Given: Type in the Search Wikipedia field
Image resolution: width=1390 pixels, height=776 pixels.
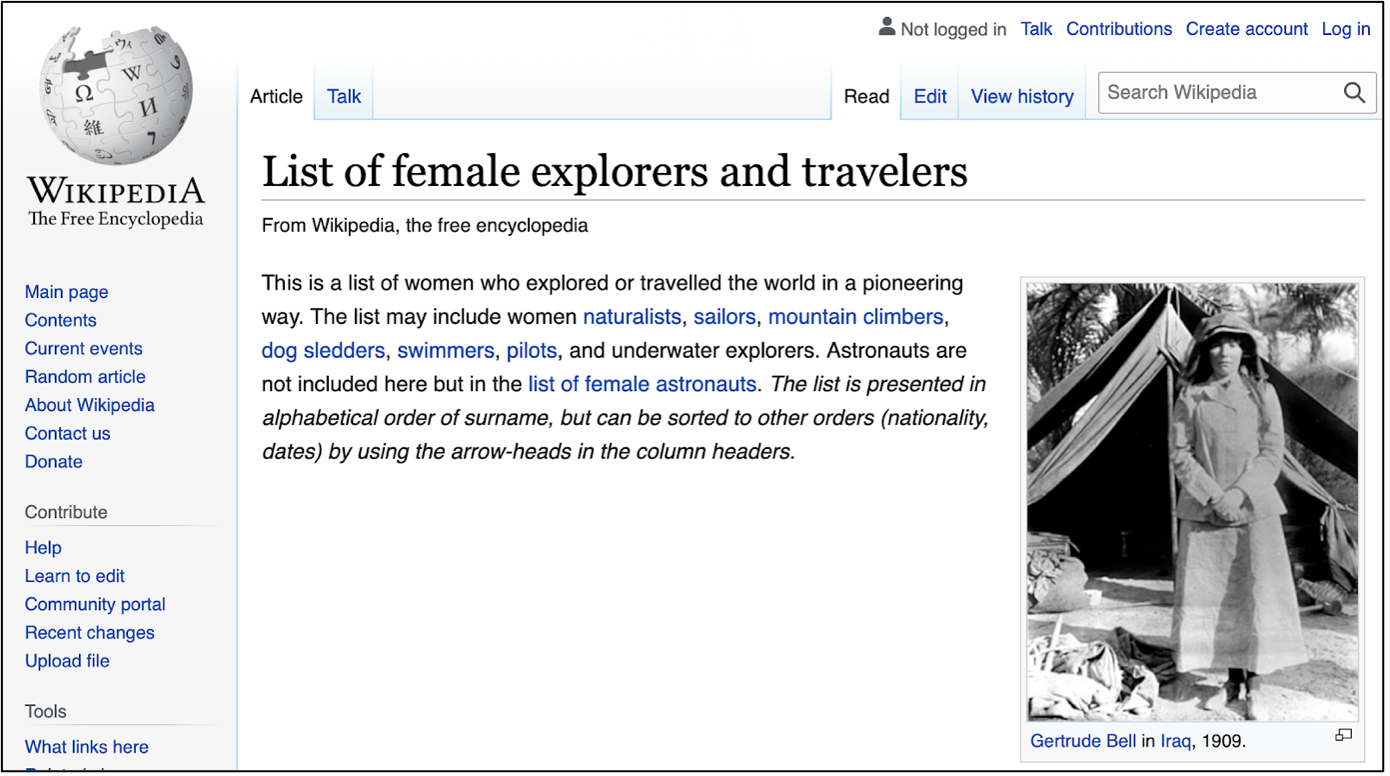Looking at the screenshot, I should point(1218,93).
